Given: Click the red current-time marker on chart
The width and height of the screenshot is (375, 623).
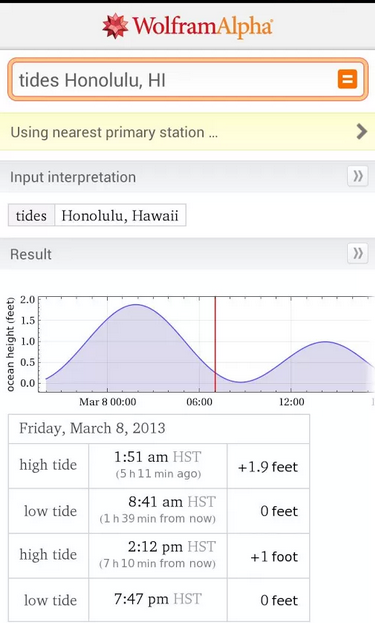Looking at the screenshot, I should [215, 344].
